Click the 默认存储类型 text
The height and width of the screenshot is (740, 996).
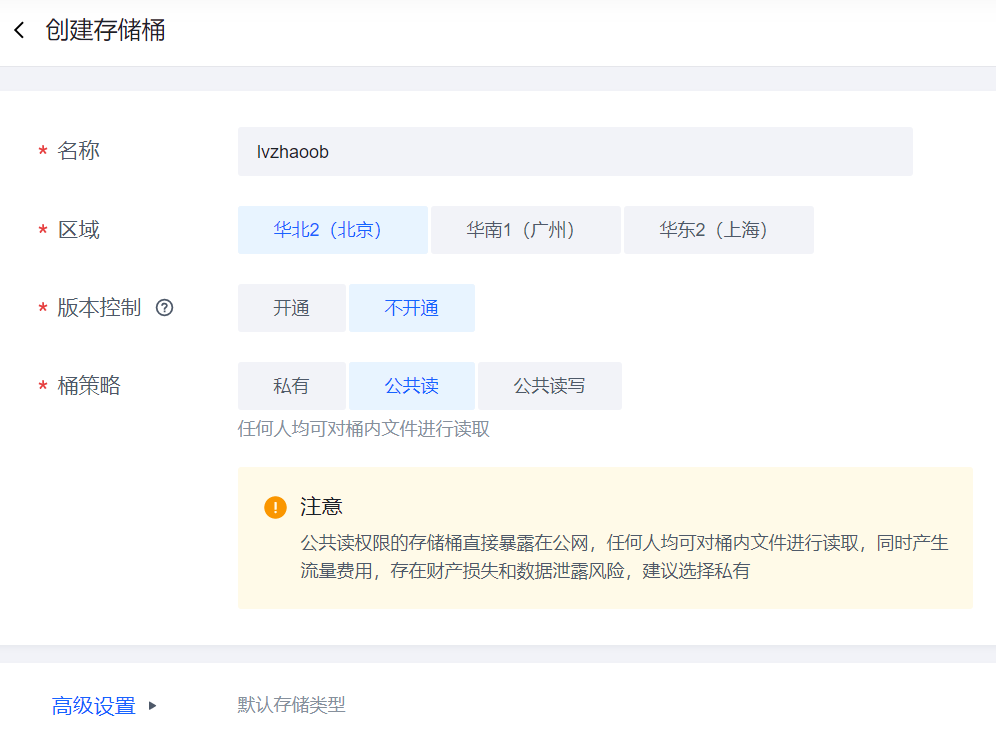point(291,705)
